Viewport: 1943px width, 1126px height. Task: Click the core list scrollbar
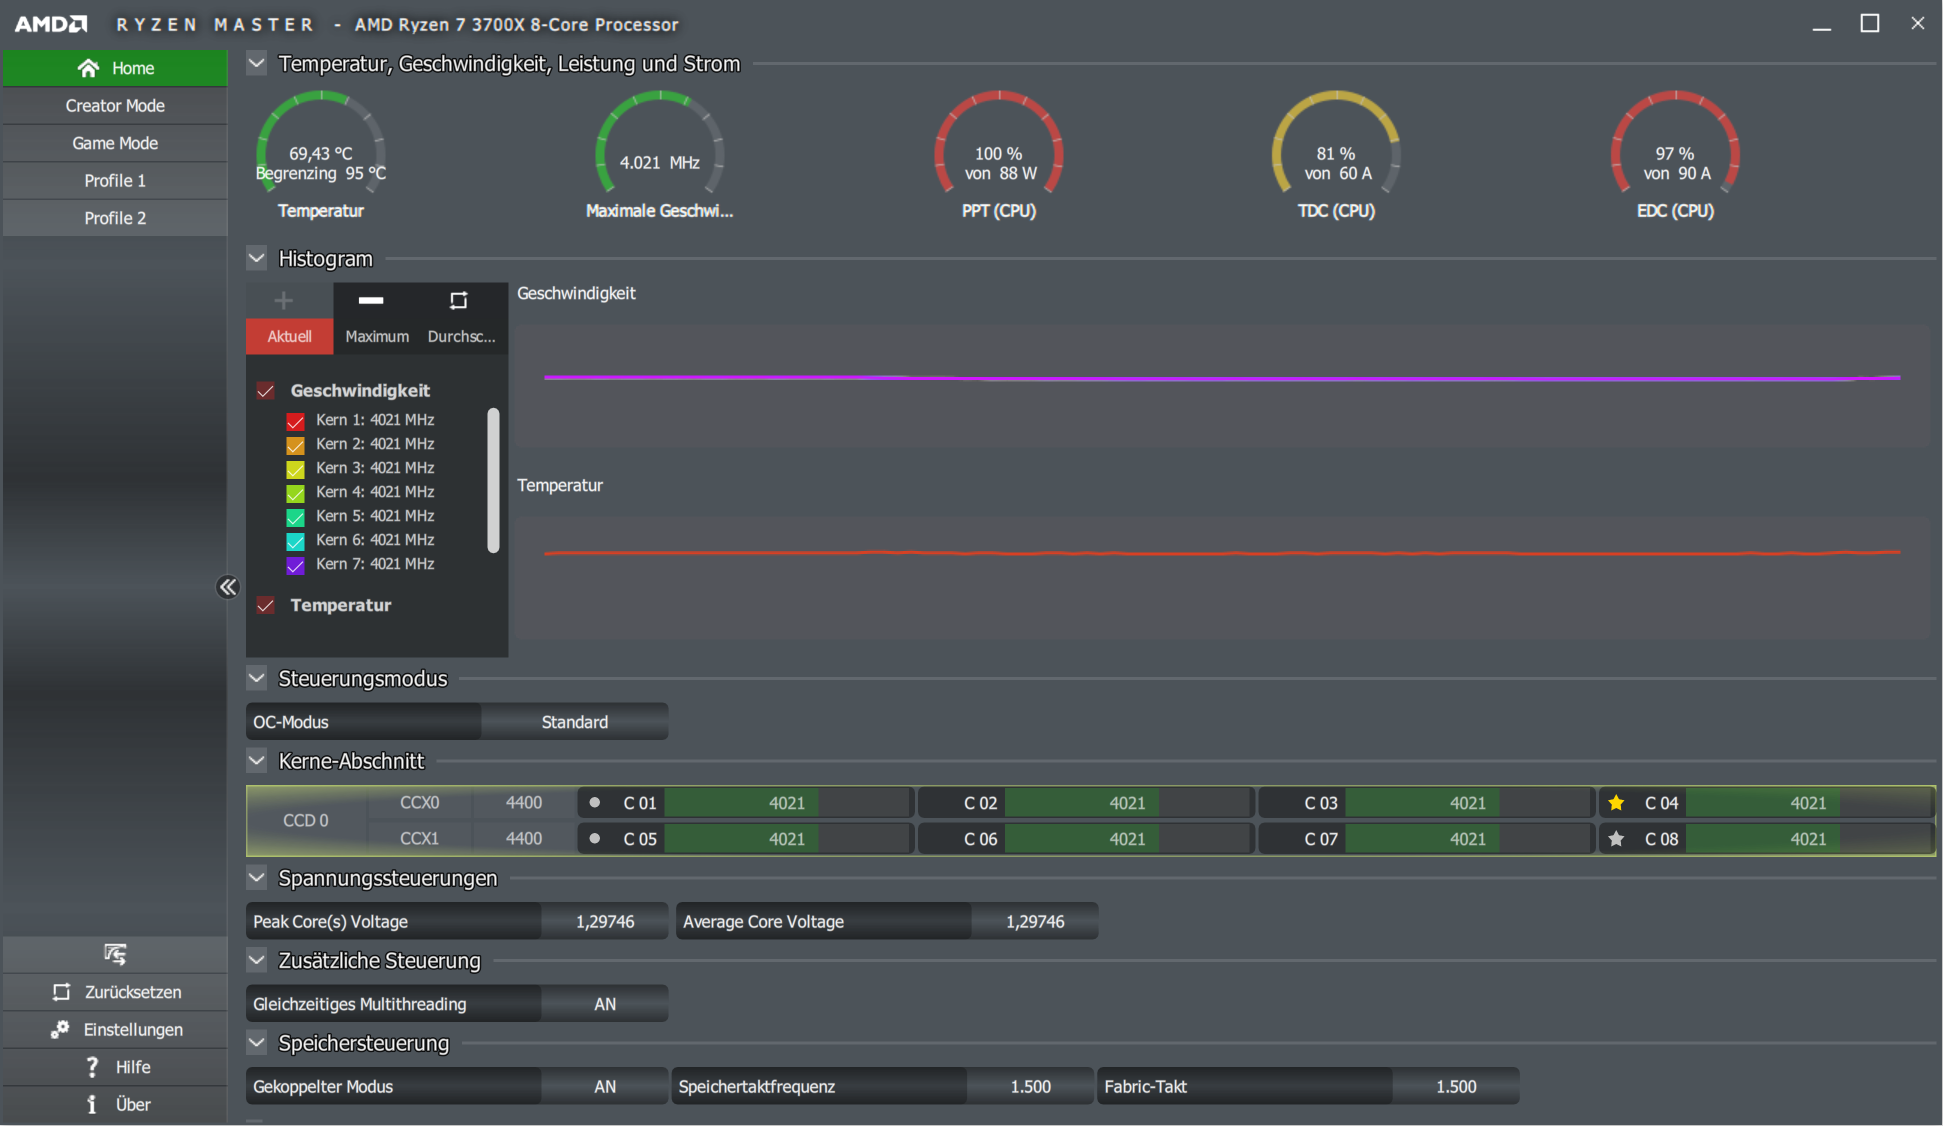pyautogui.click(x=493, y=480)
